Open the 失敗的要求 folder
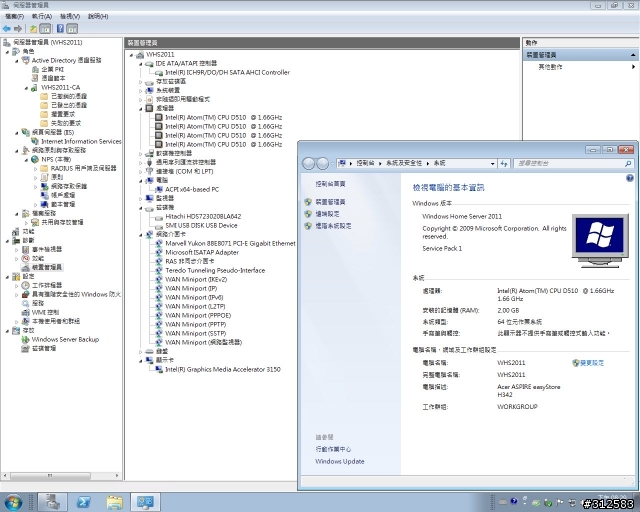 click(66, 123)
